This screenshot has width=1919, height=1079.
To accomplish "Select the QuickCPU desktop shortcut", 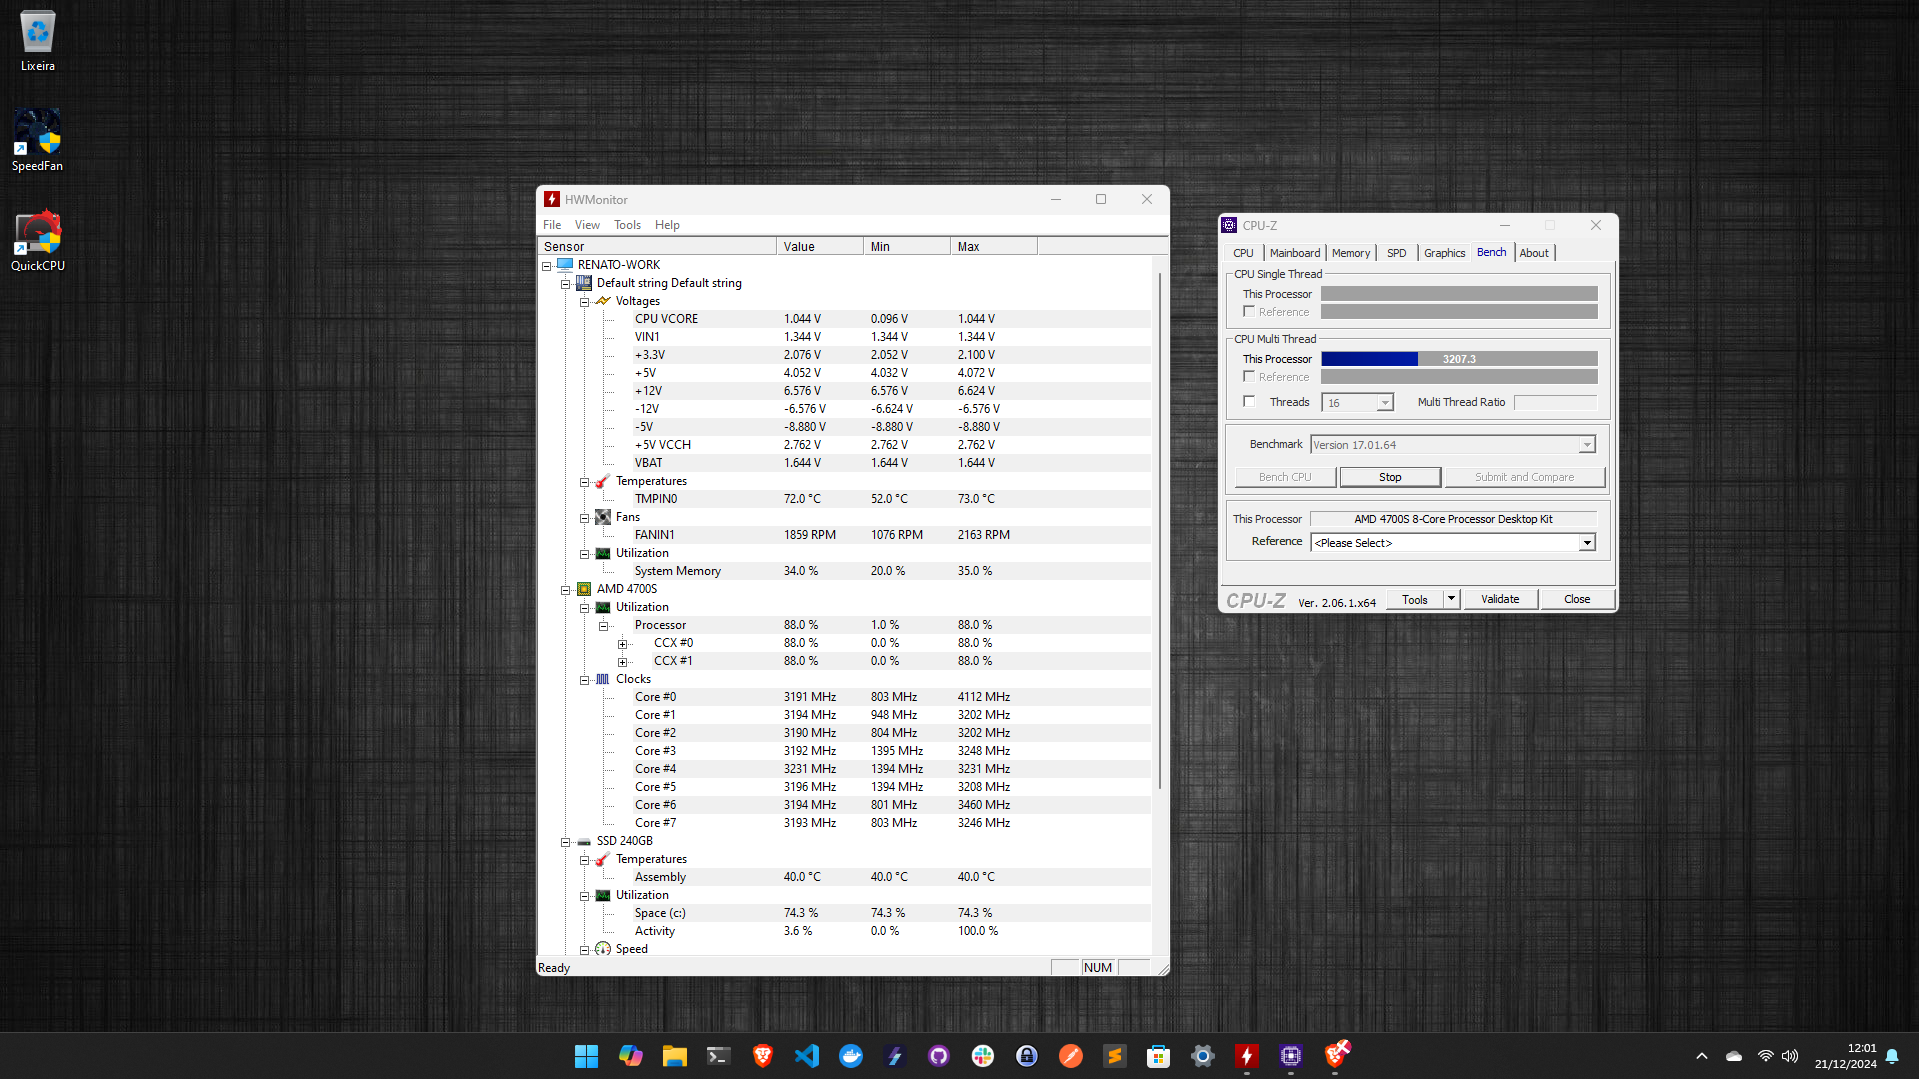I will (x=37, y=240).
